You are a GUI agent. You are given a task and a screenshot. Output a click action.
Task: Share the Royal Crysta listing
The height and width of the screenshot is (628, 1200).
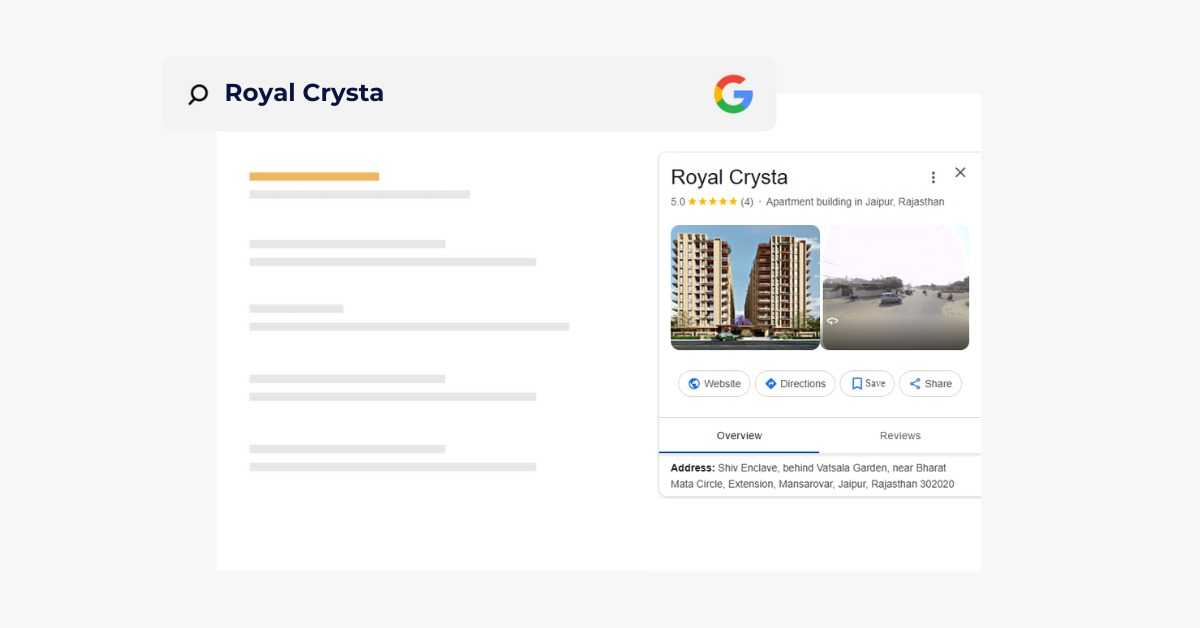(x=930, y=384)
